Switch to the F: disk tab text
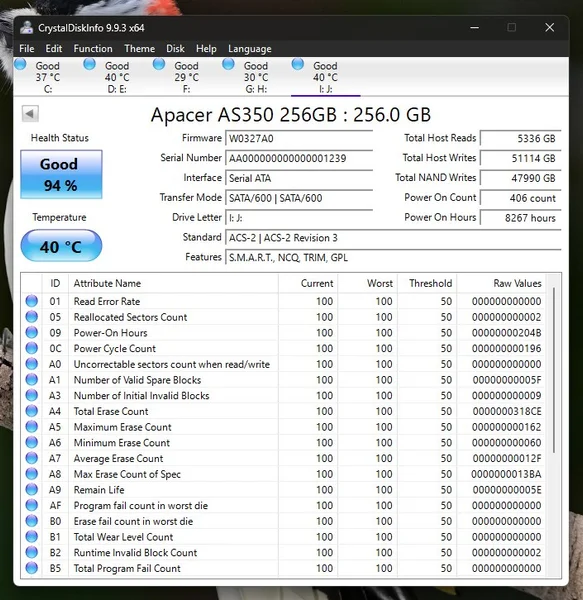Viewport: 583px width, 600px height. [x=186, y=77]
